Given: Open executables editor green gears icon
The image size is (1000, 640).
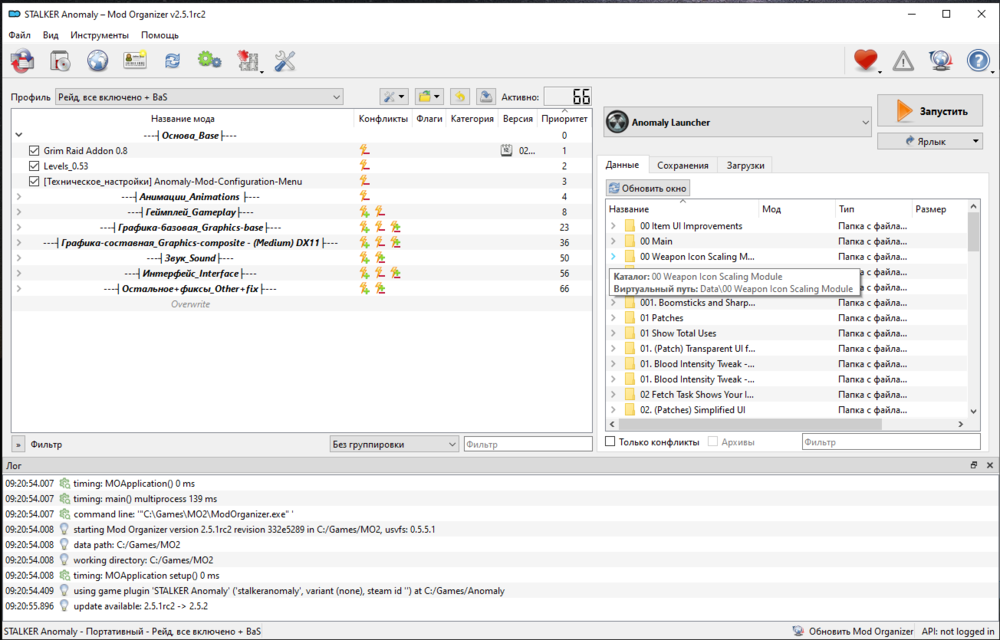Looking at the screenshot, I should [209, 61].
